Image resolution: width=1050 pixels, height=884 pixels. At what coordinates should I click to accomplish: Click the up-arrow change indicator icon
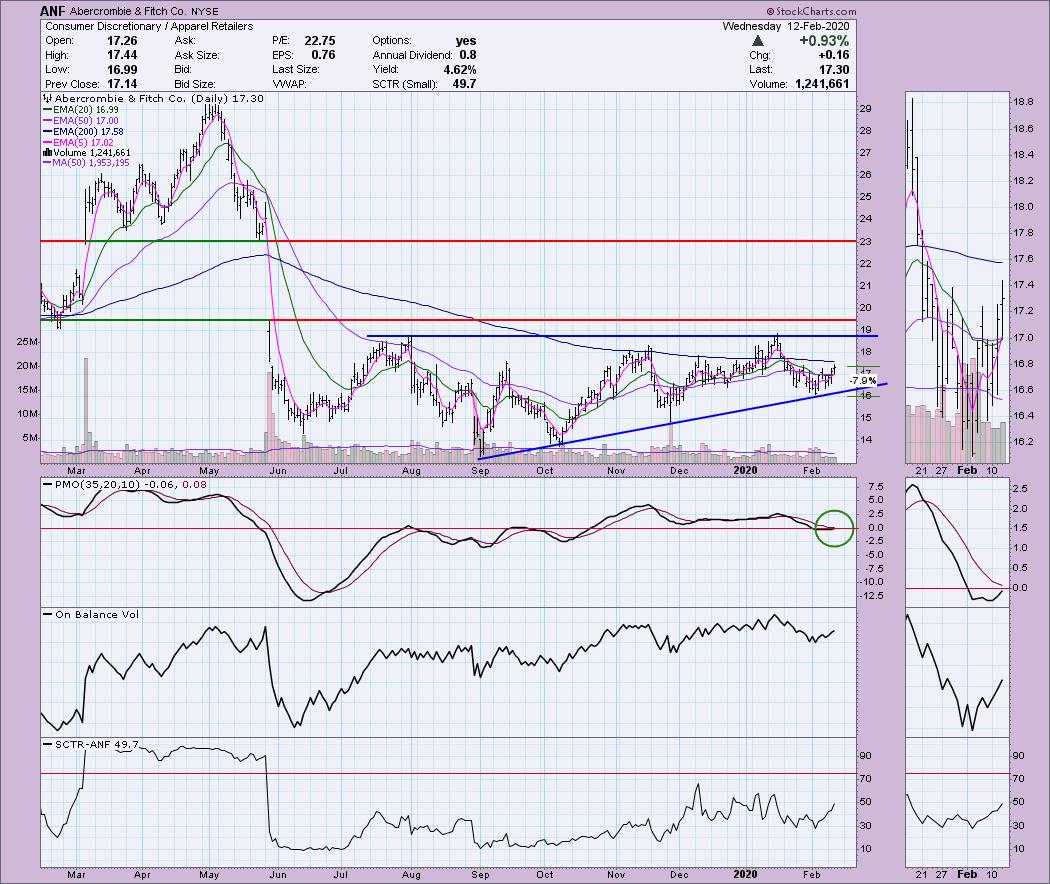[758, 41]
